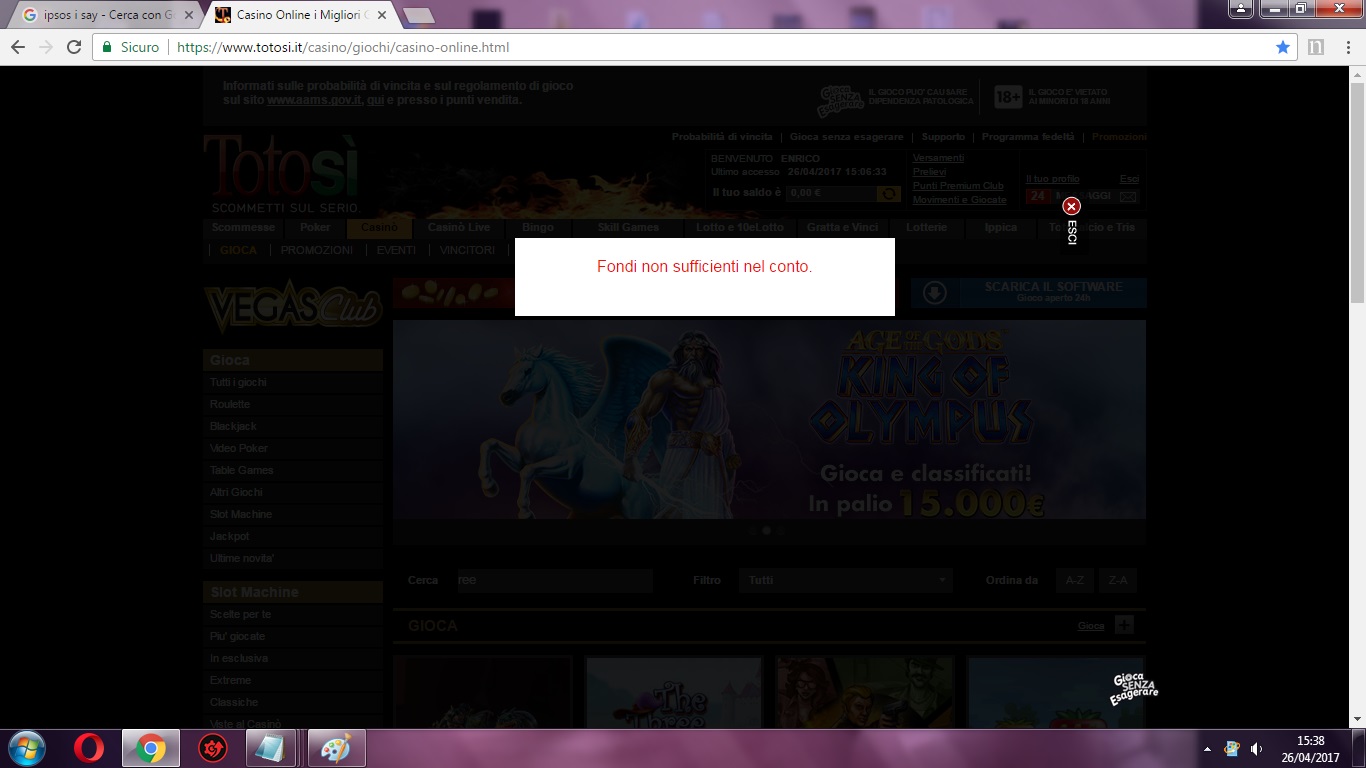Click the Chrome taskbar icon

[151, 748]
